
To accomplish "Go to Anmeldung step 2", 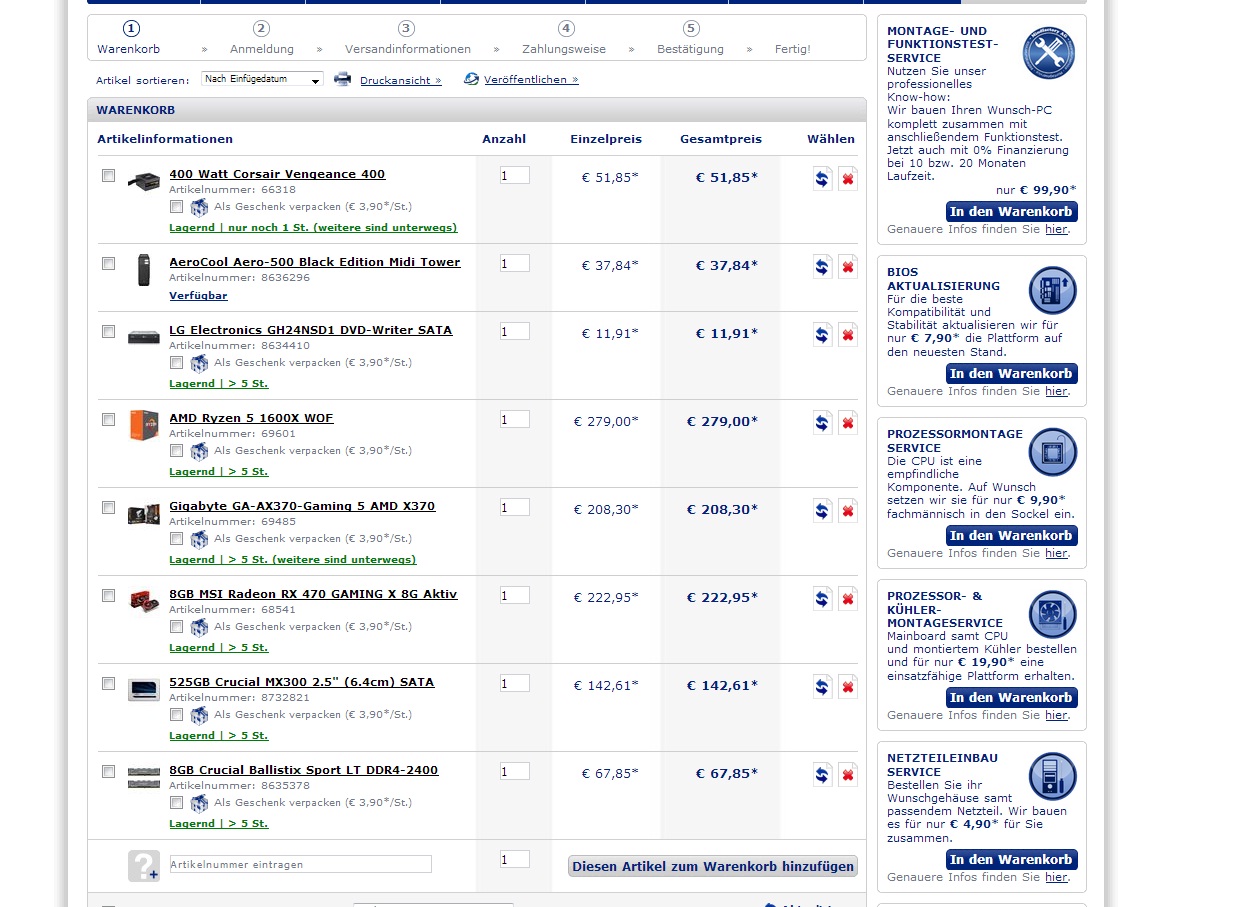I will 262,38.
